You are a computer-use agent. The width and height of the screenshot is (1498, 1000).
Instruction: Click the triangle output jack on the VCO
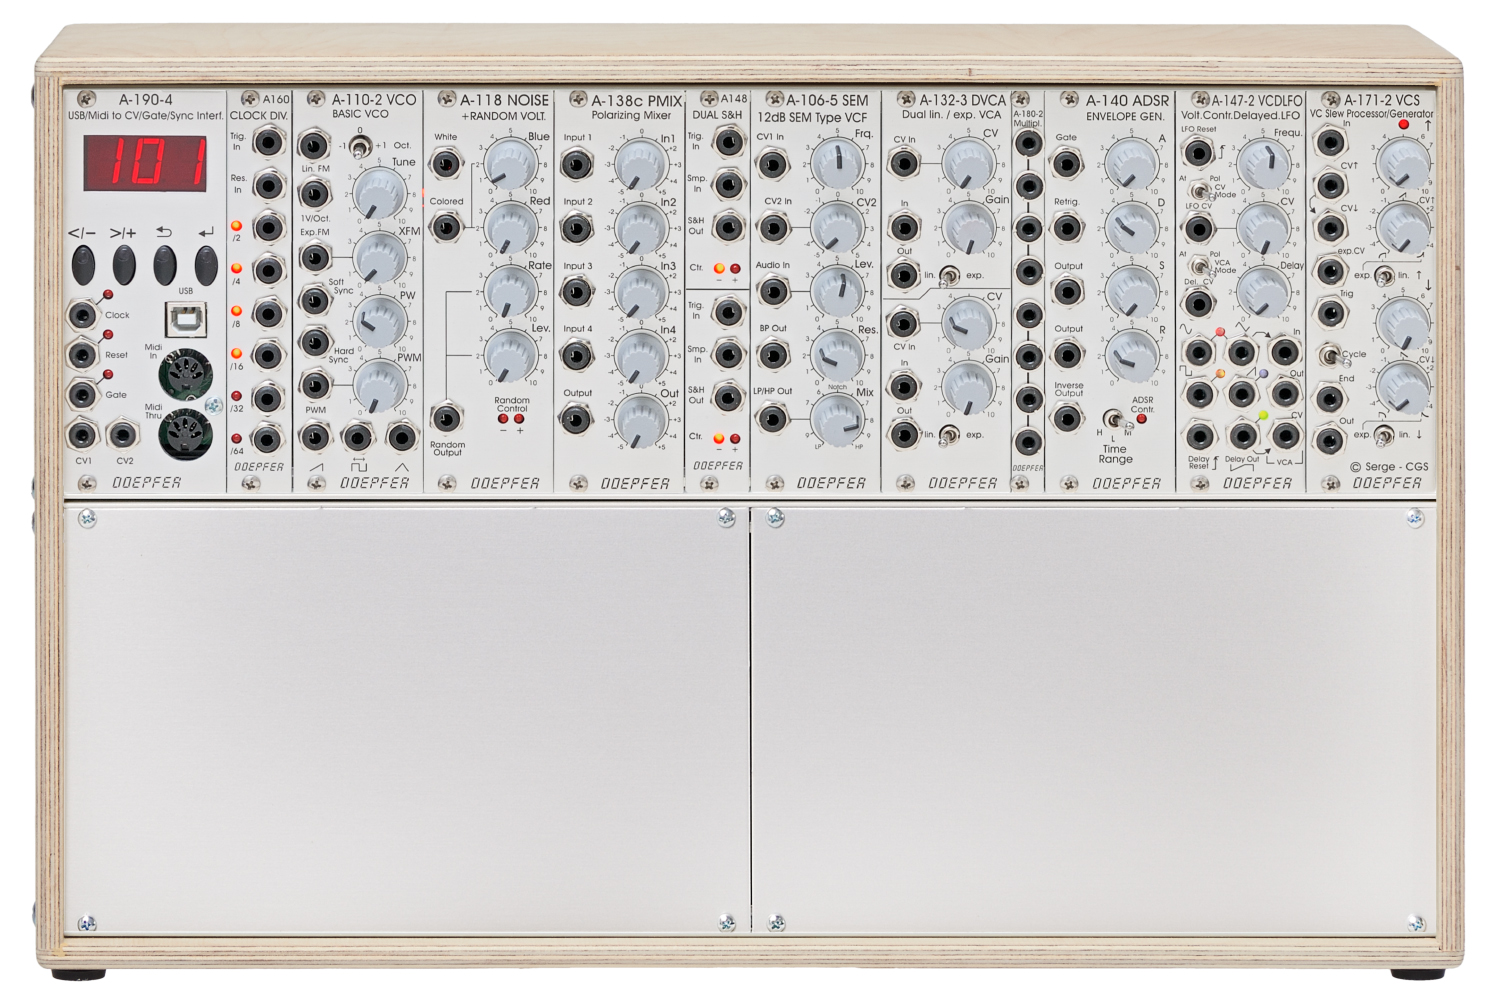click(x=402, y=436)
